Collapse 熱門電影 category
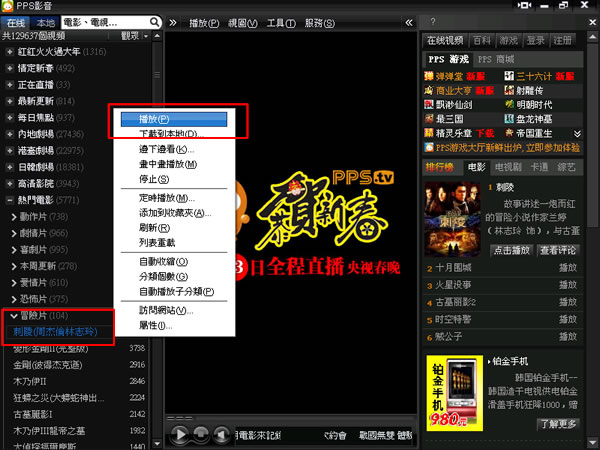 pyautogui.click(x=10, y=200)
